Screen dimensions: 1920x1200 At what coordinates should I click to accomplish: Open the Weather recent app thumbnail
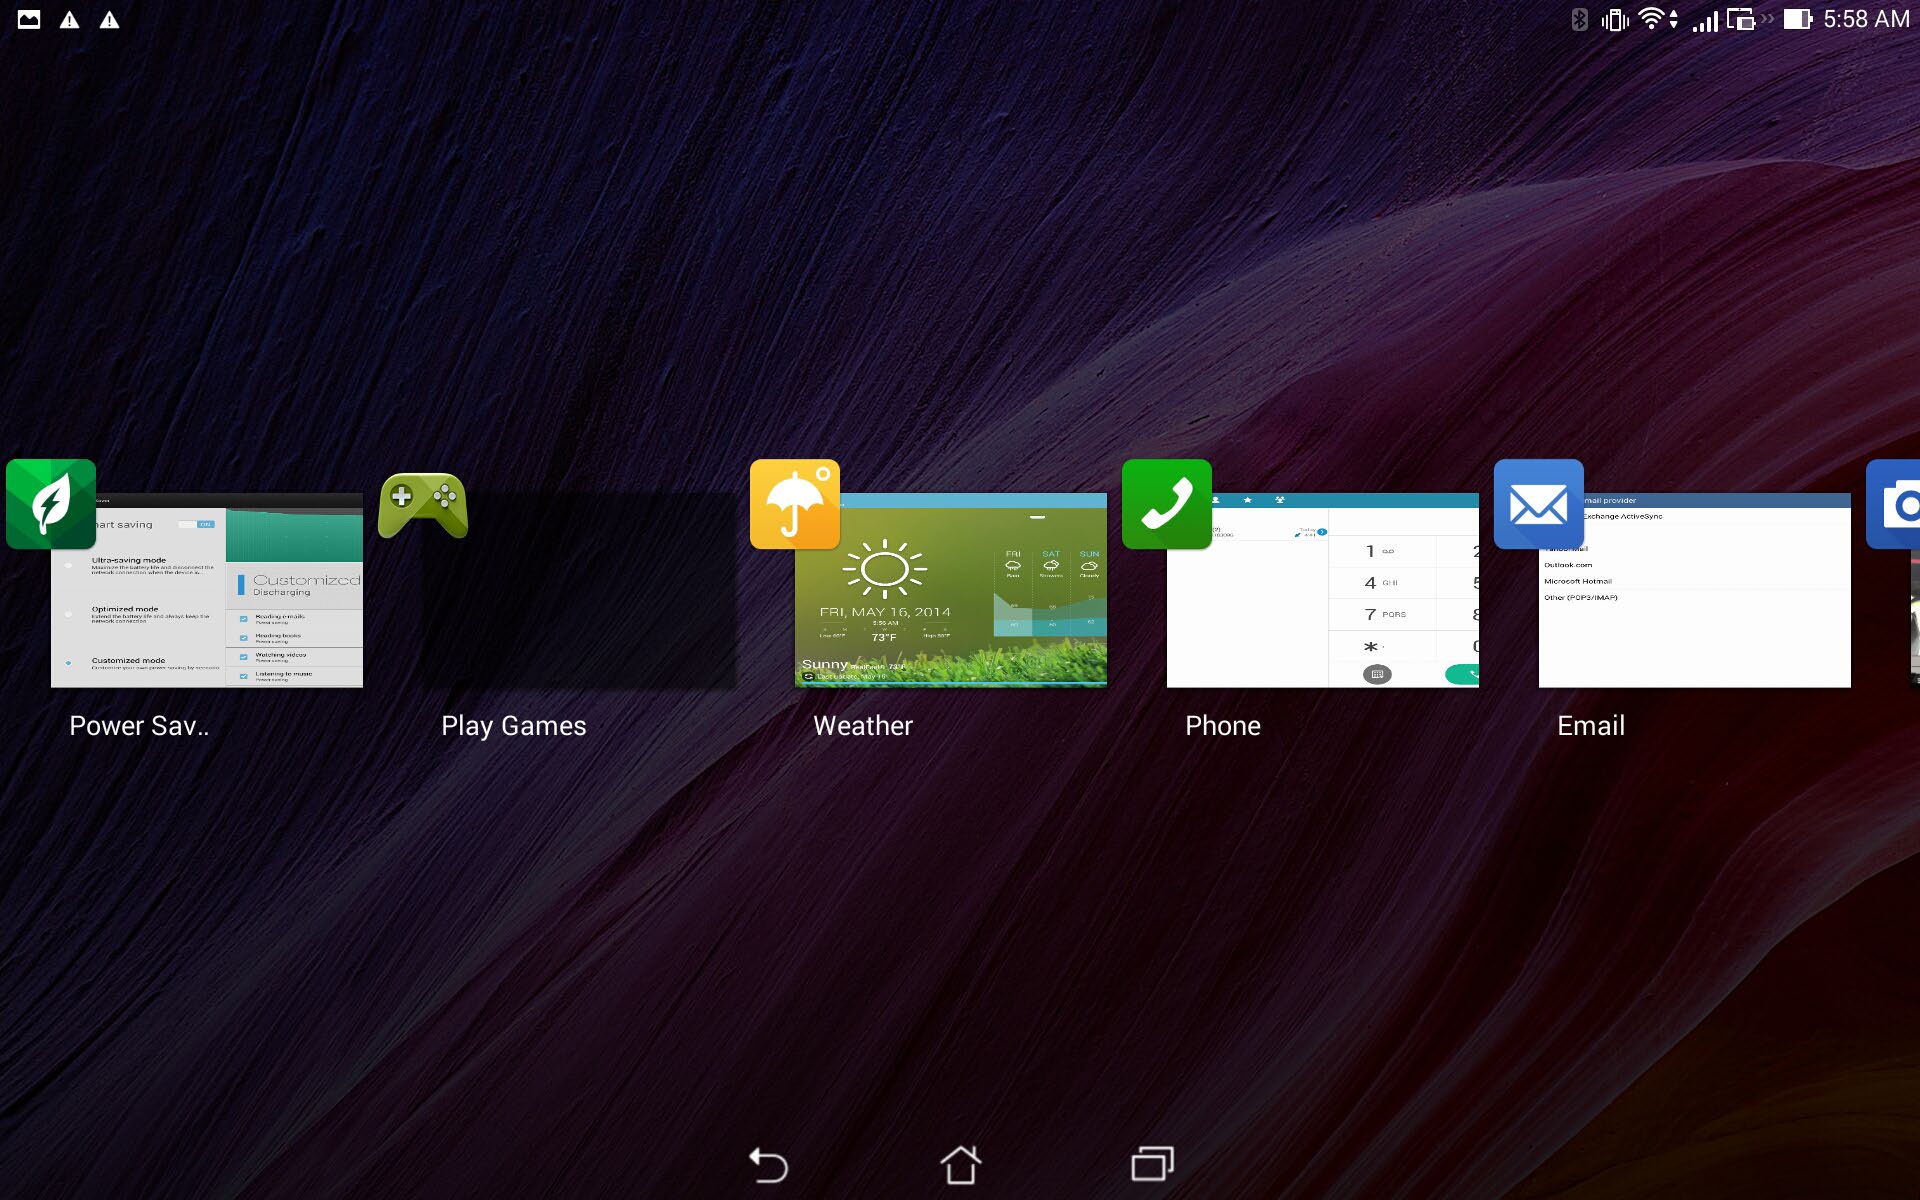tap(951, 590)
